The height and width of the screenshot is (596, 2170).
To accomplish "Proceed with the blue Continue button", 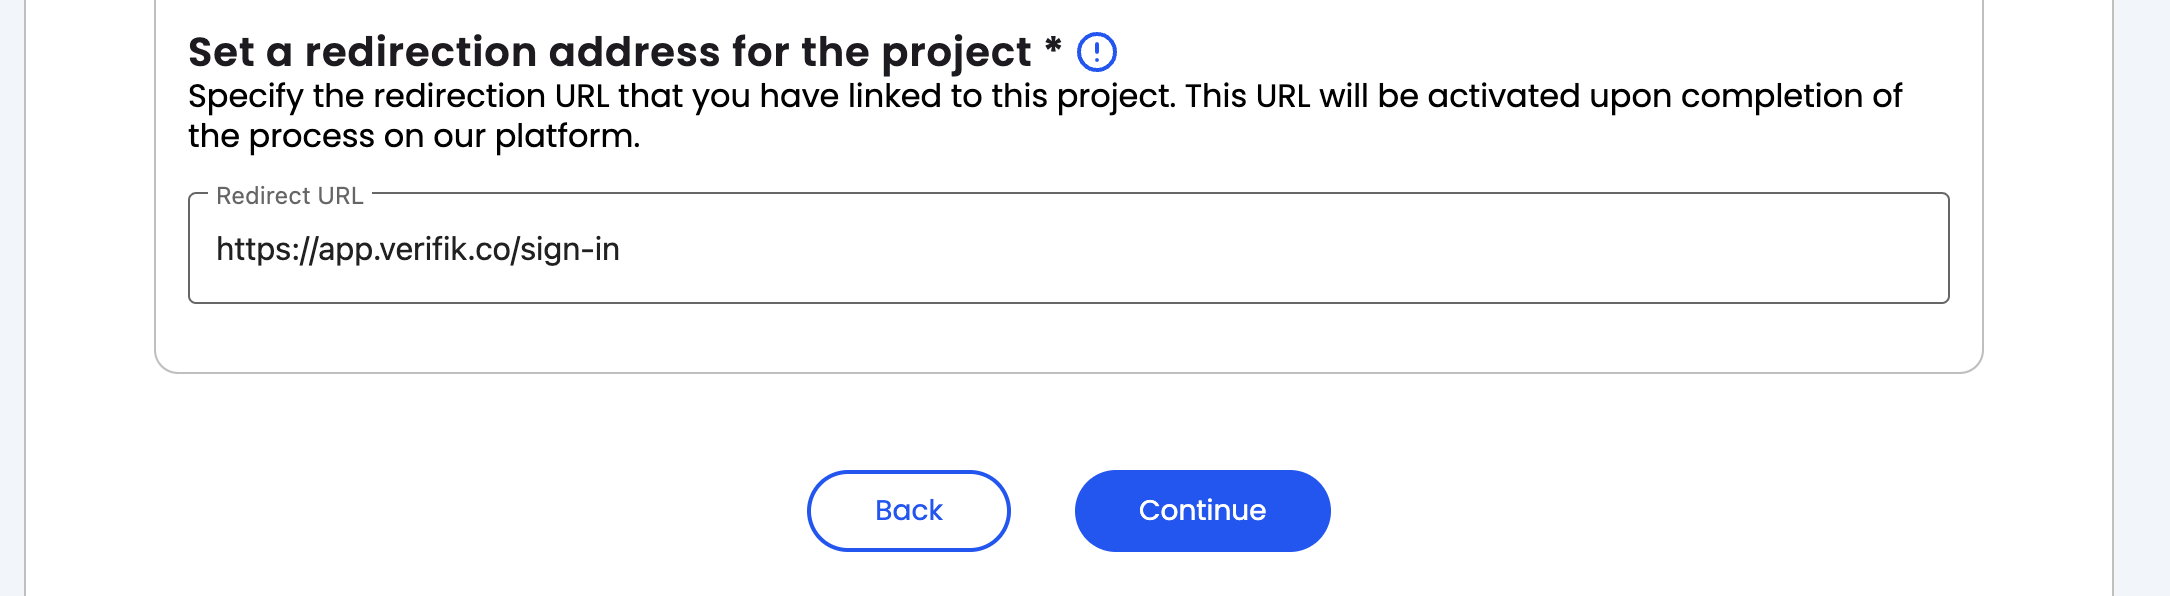I will click(1202, 510).
